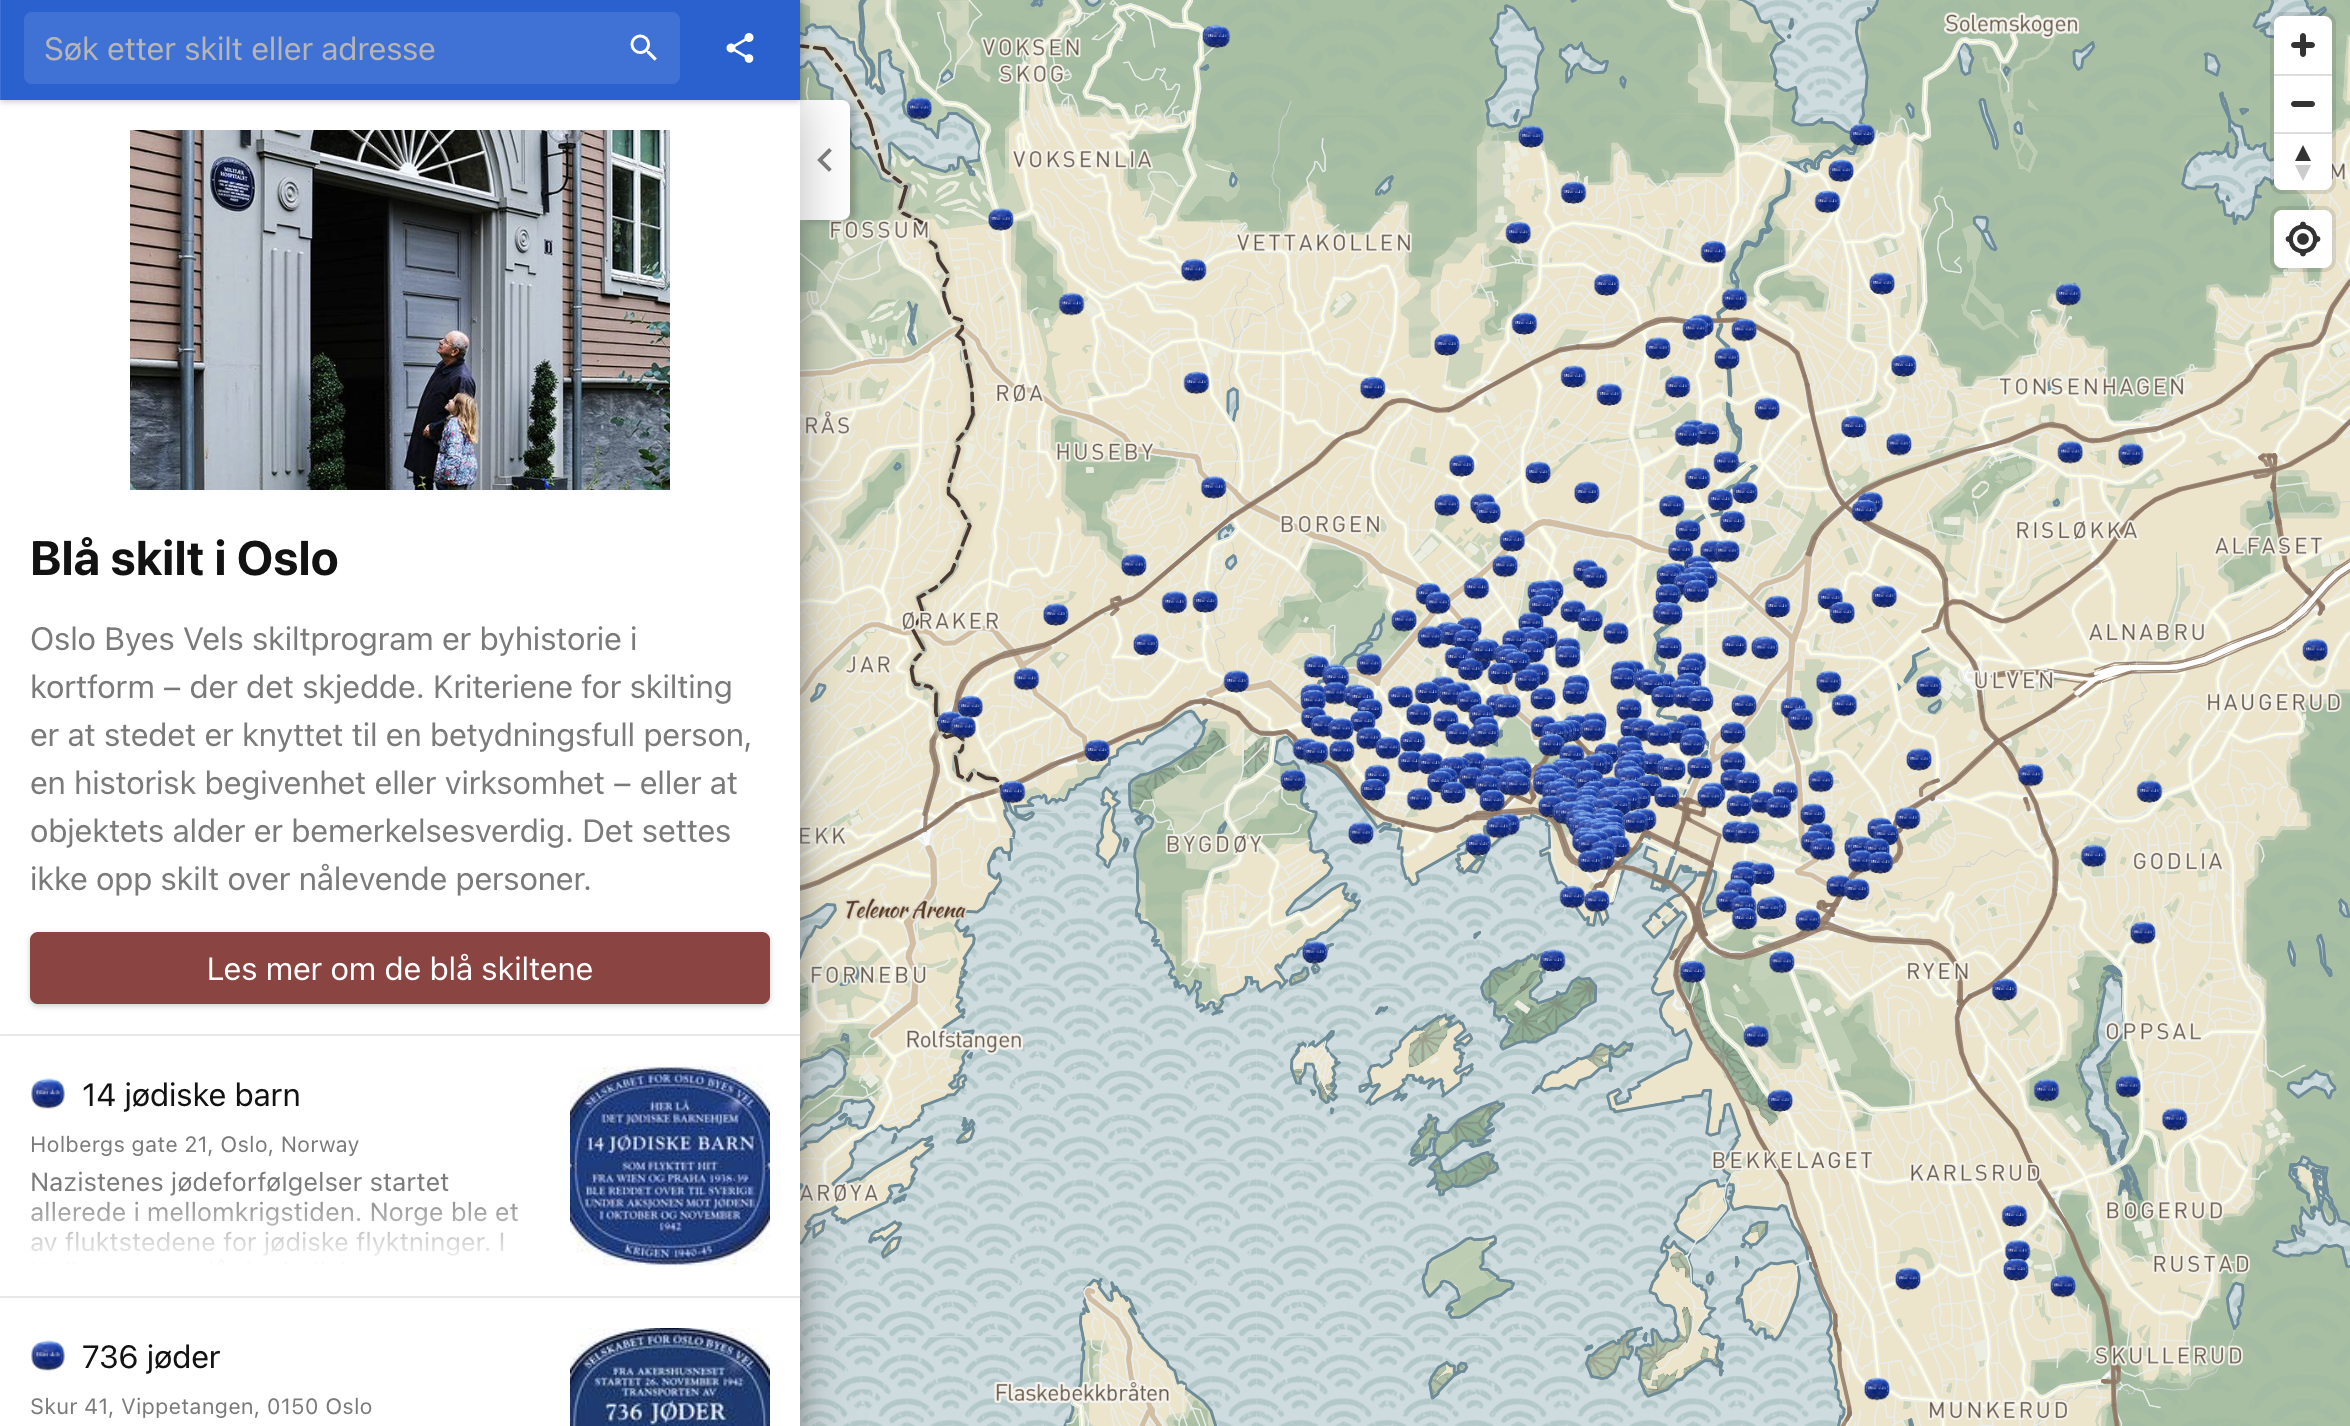2350x1426 pixels.
Task: Zoom in with the plus button
Action: (2302, 45)
